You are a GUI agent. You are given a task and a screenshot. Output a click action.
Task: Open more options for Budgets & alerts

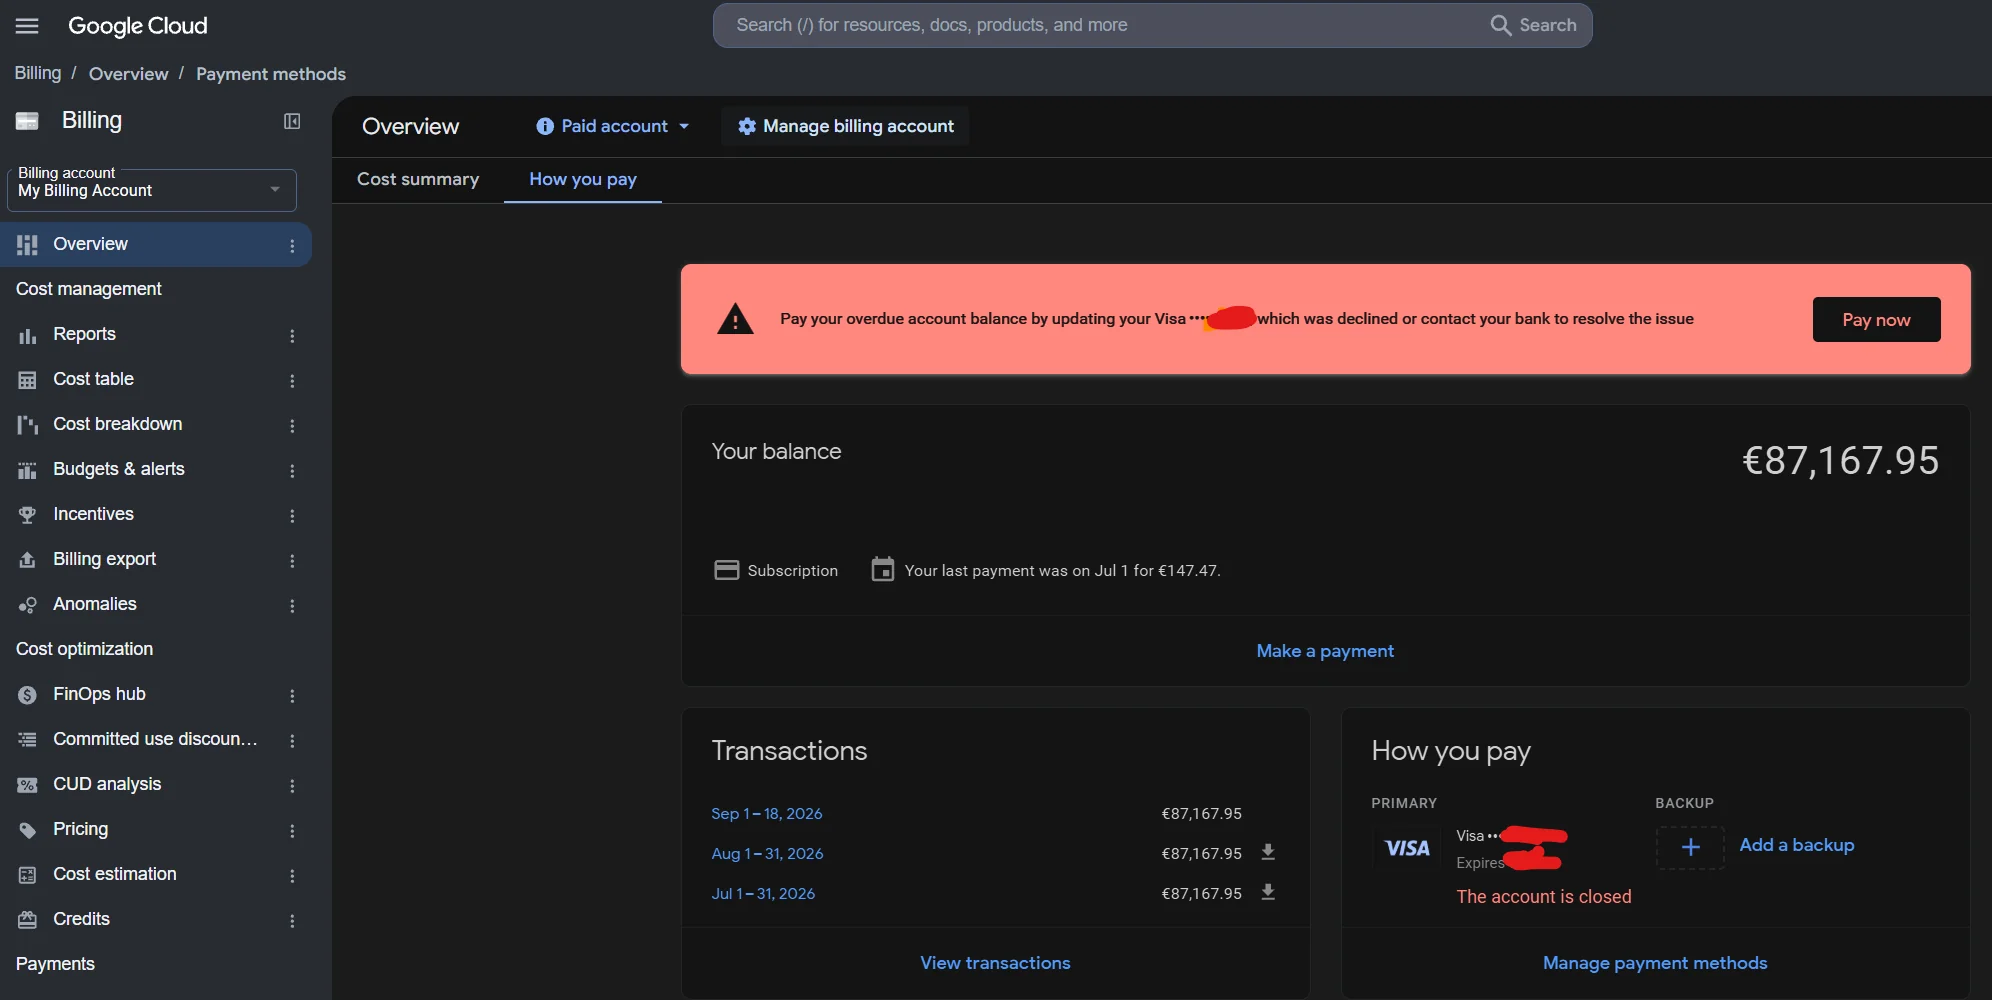pyautogui.click(x=292, y=471)
